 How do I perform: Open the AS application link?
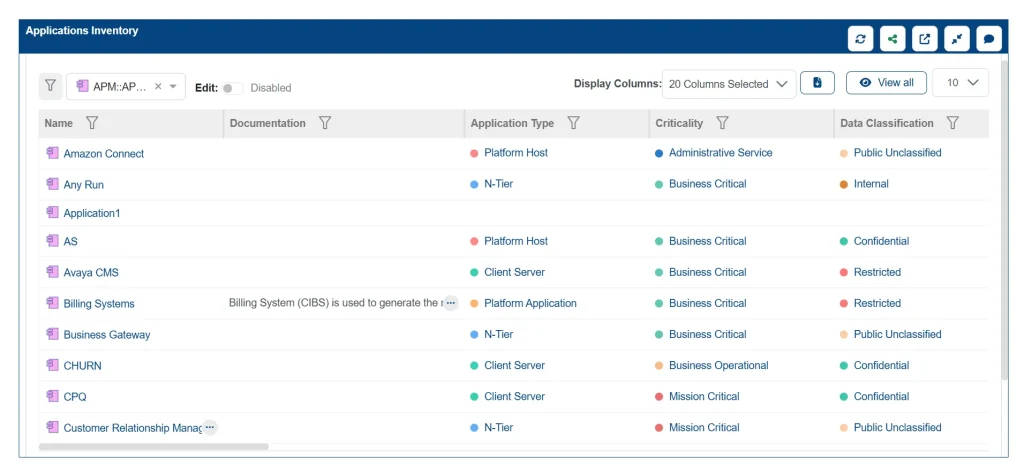point(71,241)
